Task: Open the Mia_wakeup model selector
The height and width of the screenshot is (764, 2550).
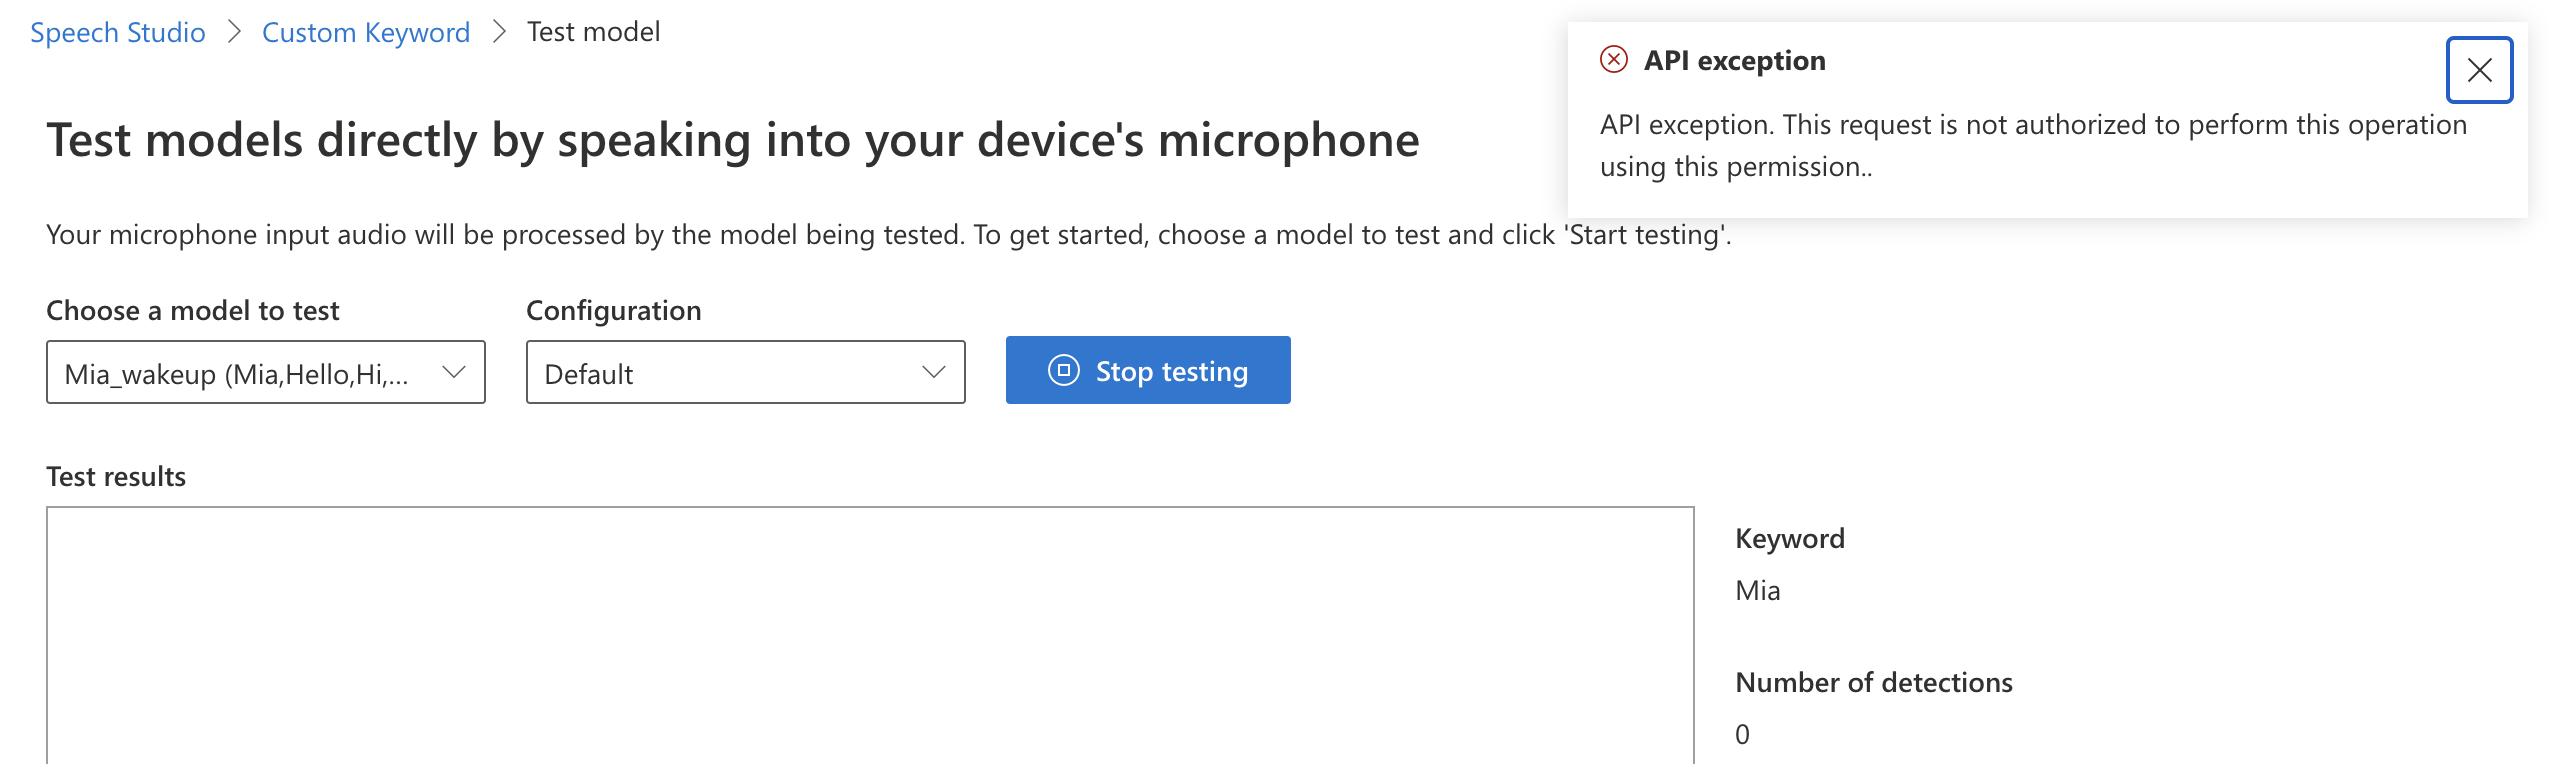Action: [x=266, y=372]
